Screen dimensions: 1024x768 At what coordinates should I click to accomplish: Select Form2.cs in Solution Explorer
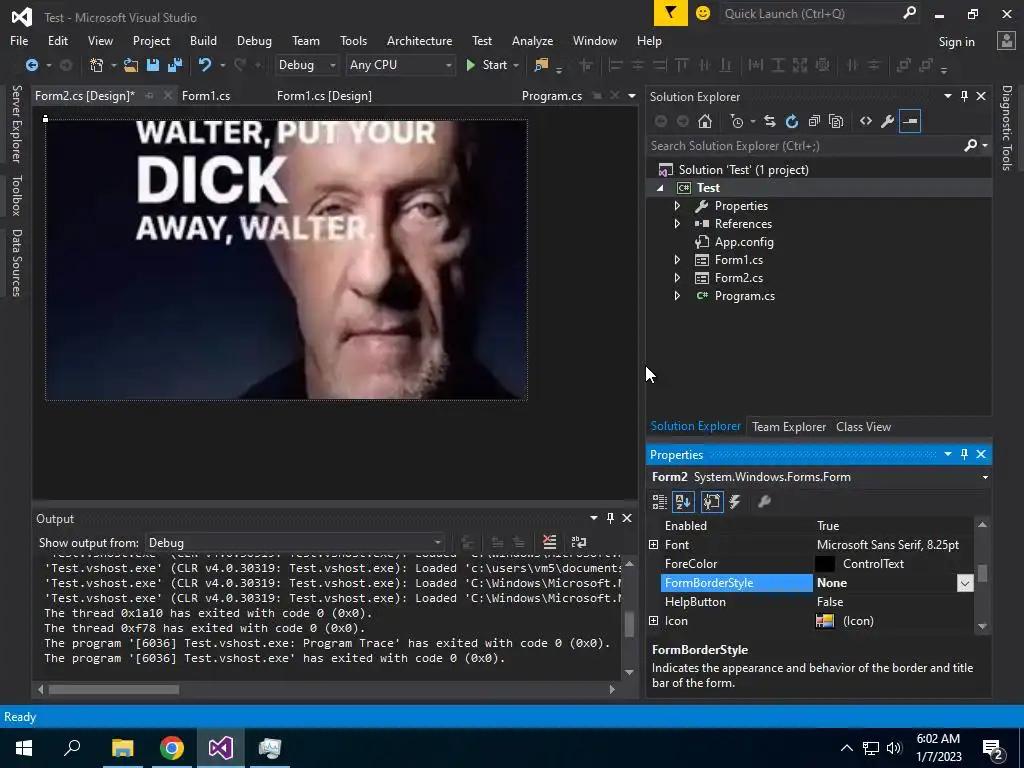(x=738, y=278)
